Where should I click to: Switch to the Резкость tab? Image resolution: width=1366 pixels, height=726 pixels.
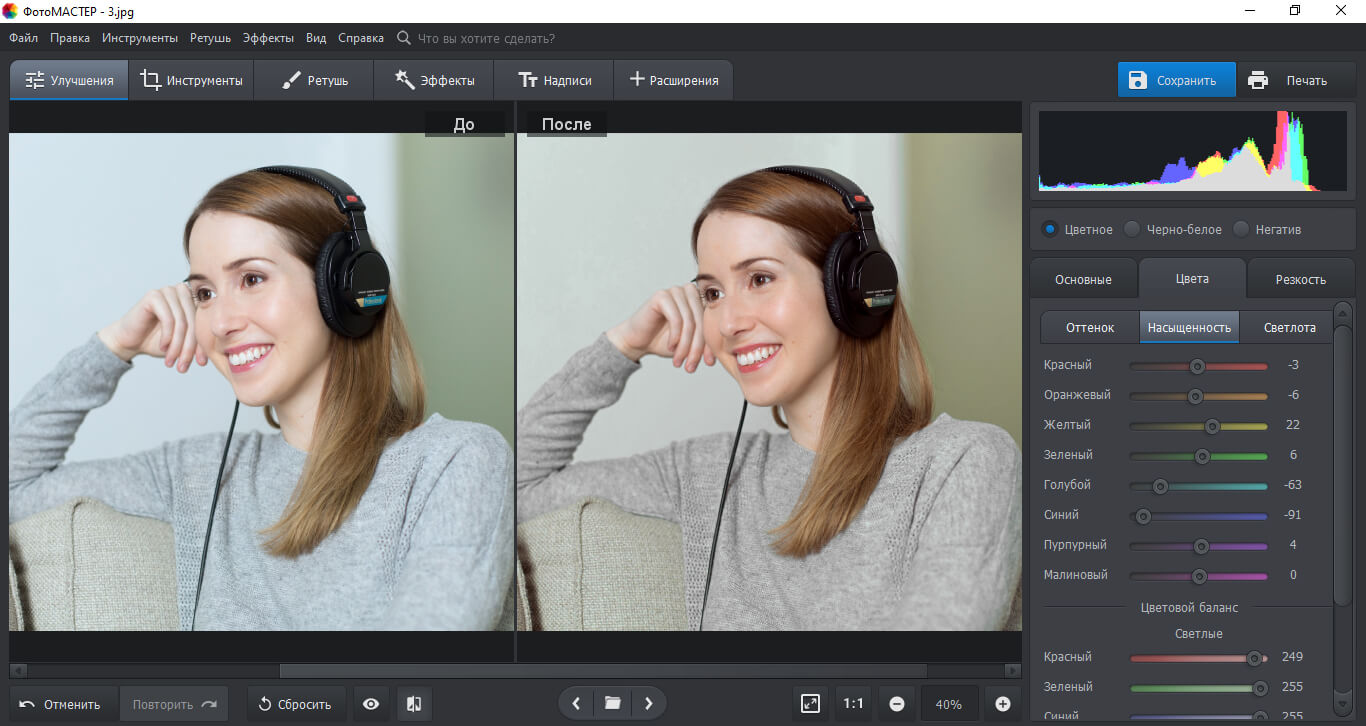click(1301, 279)
